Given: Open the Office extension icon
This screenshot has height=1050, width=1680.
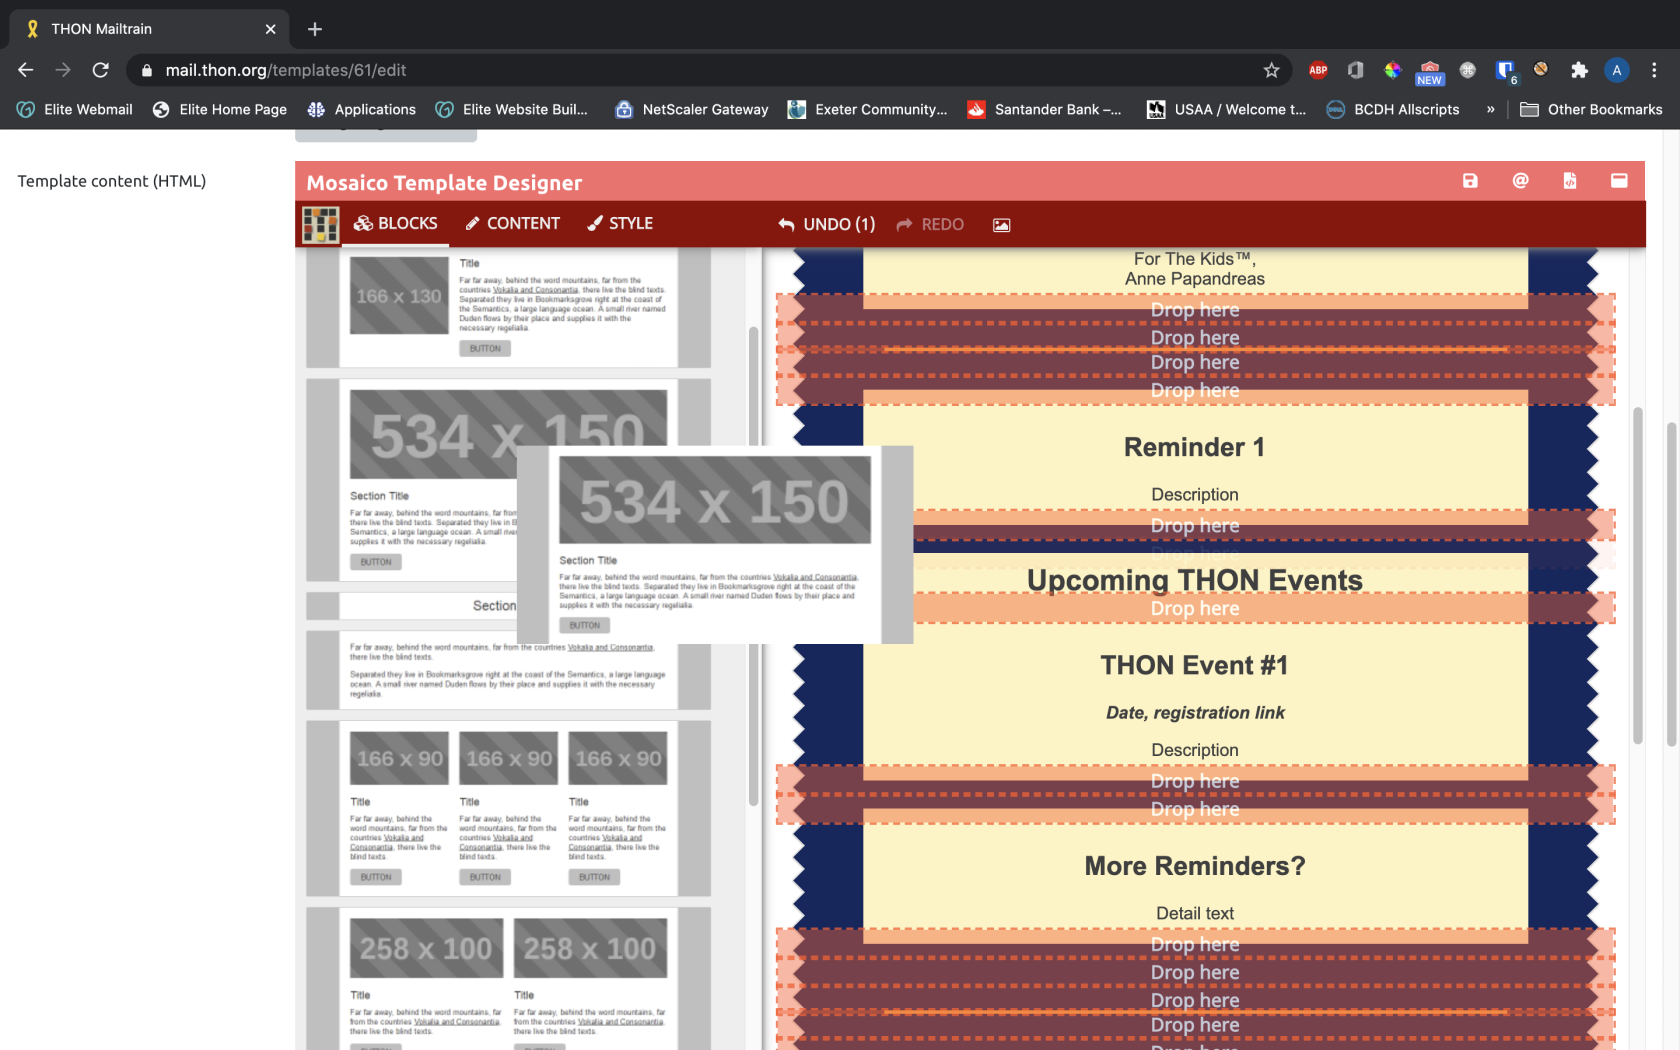Looking at the screenshot, I should 1355,70.
